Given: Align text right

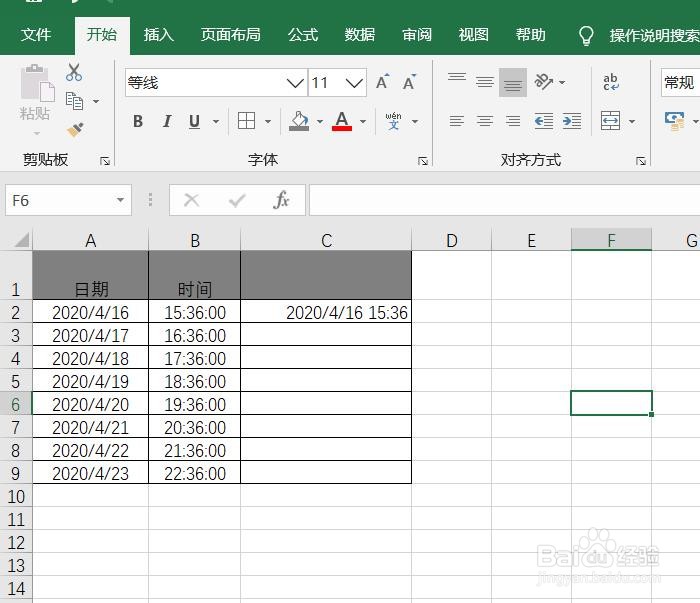Looking at the screenshot, I should tap(513, 121).
